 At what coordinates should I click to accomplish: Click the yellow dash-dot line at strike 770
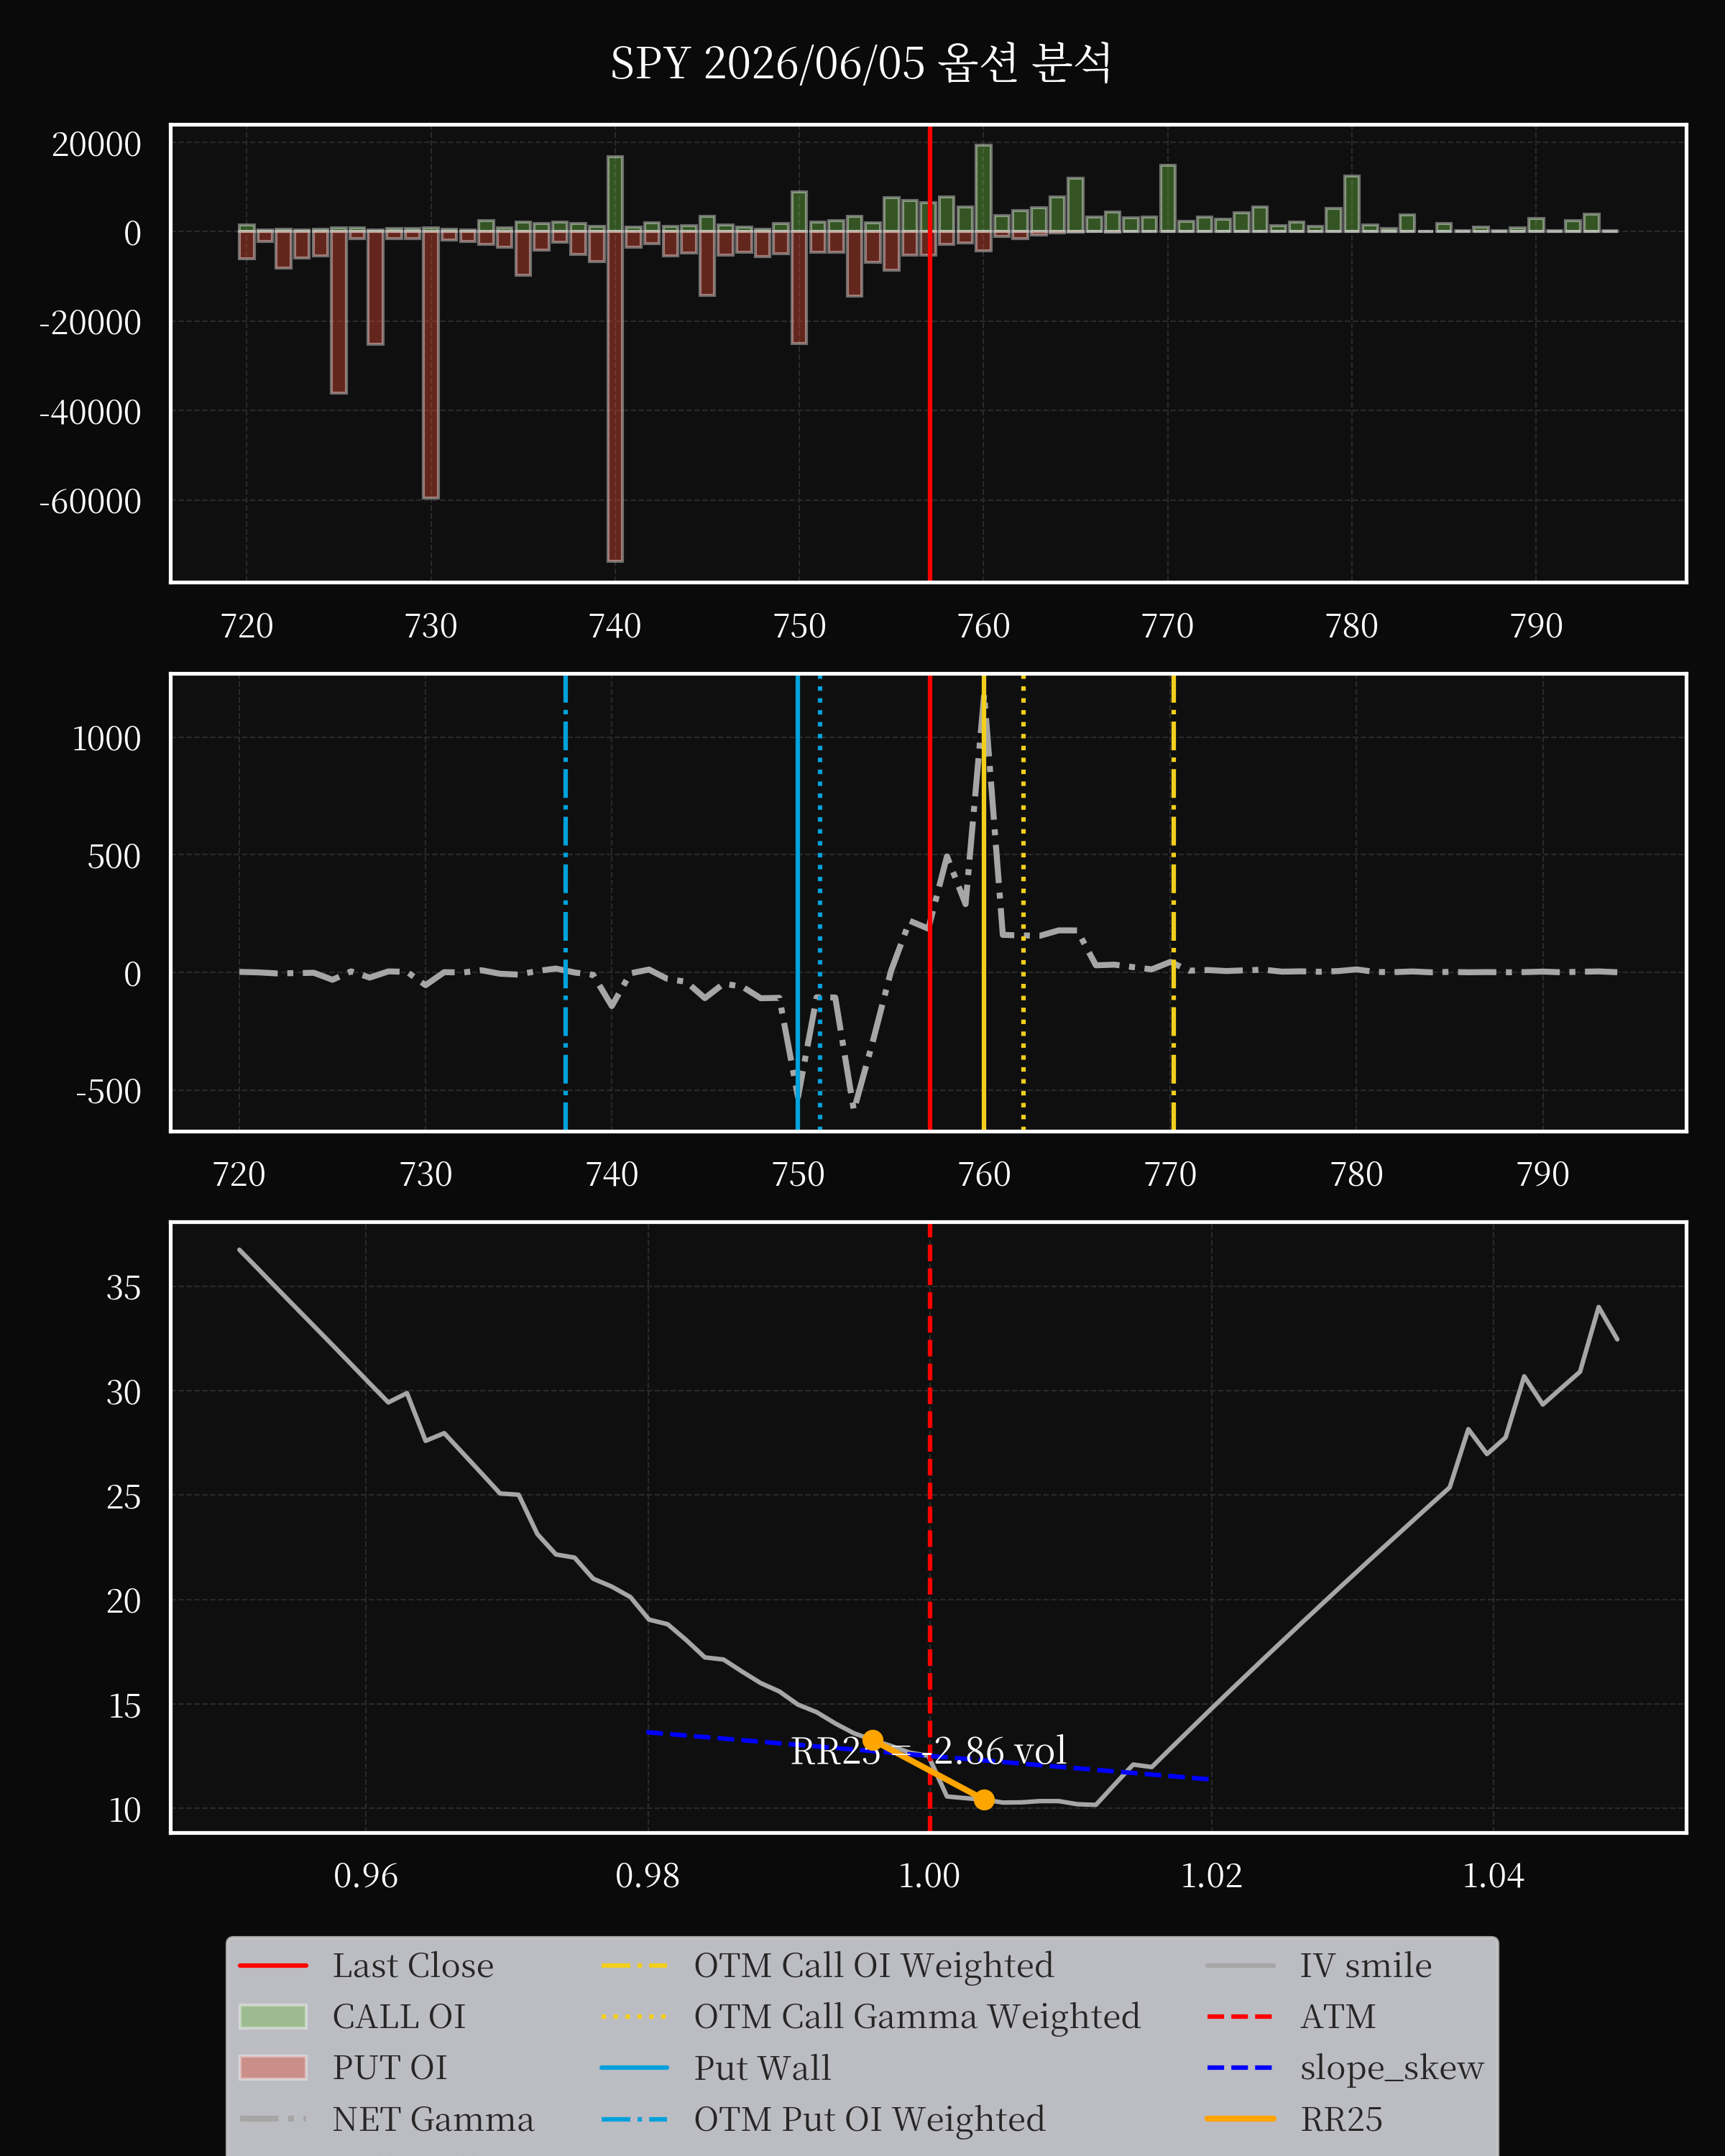1173,903
